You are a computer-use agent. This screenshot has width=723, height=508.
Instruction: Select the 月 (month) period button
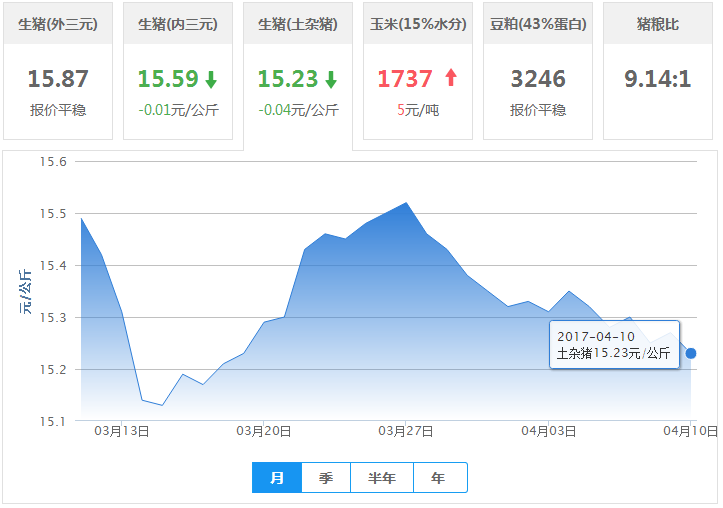(x=277, y=478)
